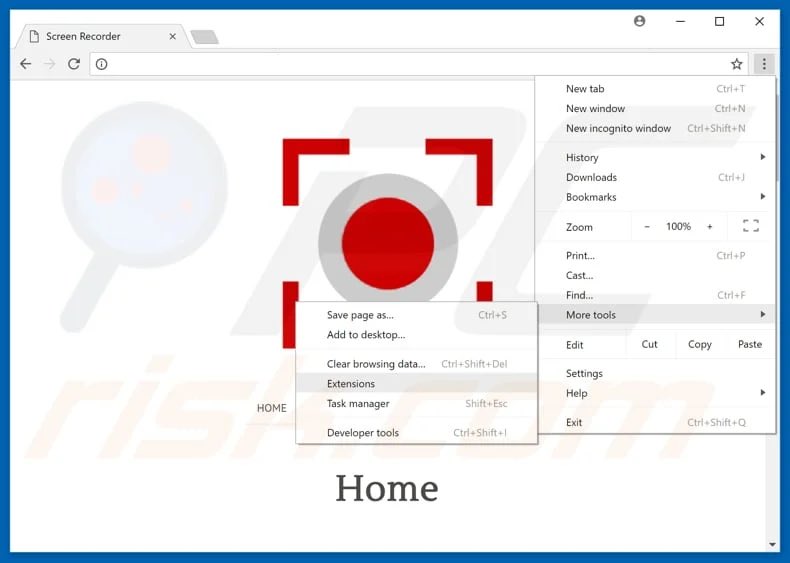This screenshot has height=563, width=790.
Task: Open Downloads from menu
Action: 655,177
